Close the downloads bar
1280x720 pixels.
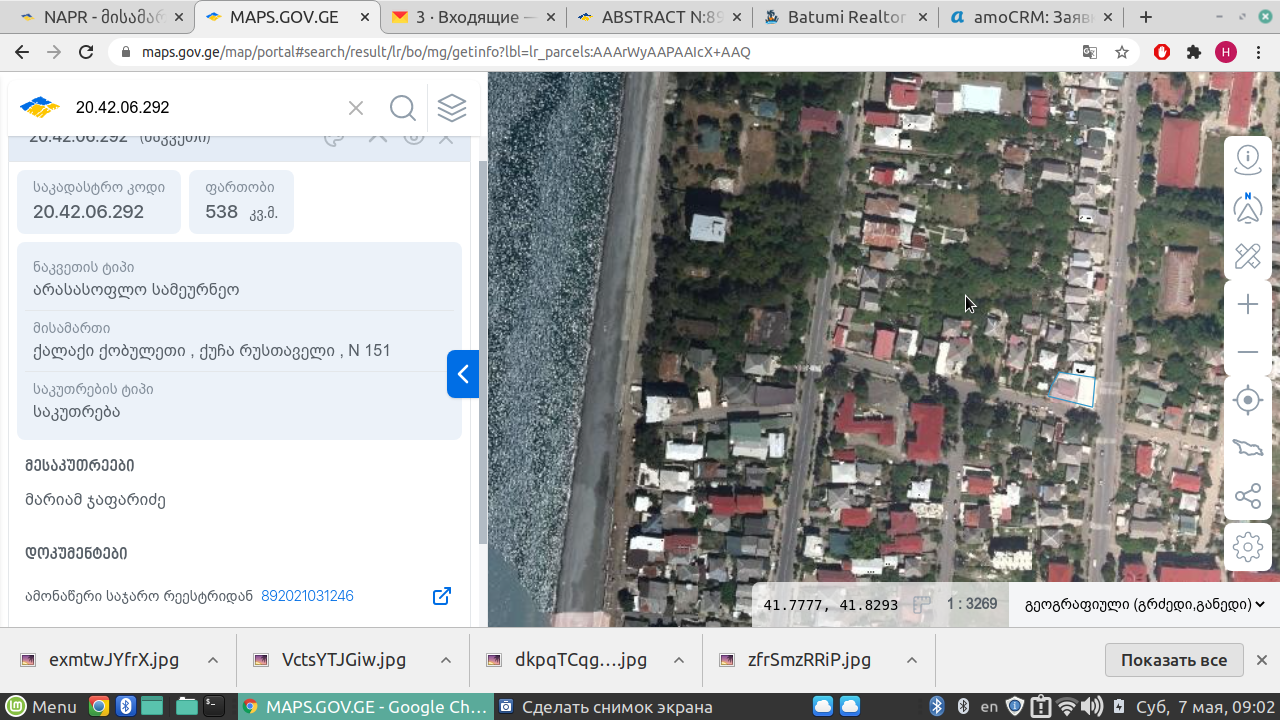coord(1262,660)
